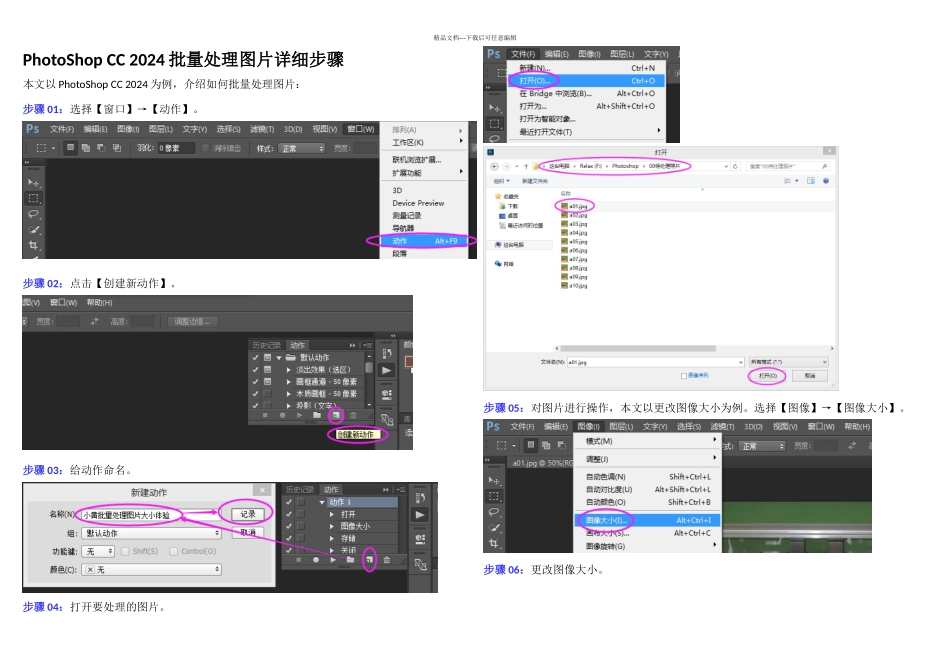Select the Quick Selection tool in step 01 toolbar
Image resolution: width=950 pixels, height=672 pixels.
[34, 230]
